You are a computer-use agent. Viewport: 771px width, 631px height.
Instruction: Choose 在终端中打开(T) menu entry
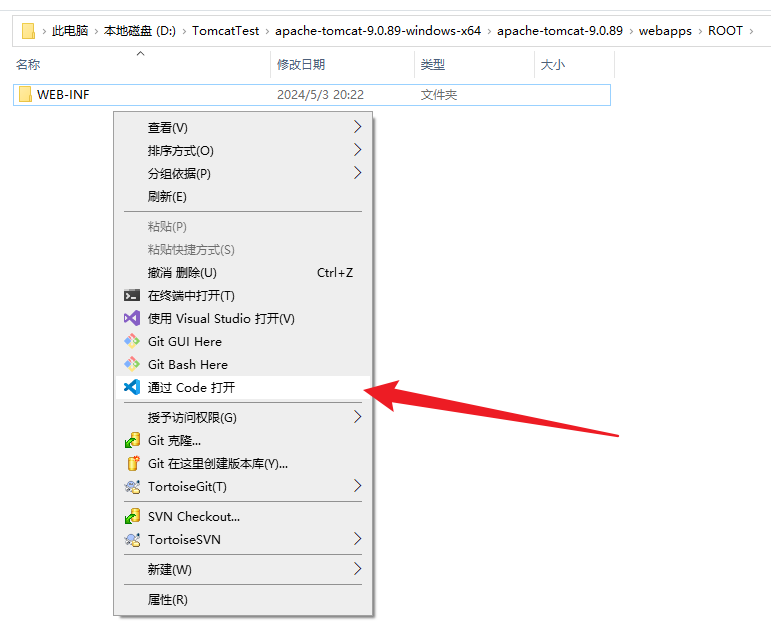[x=243, y=296]
